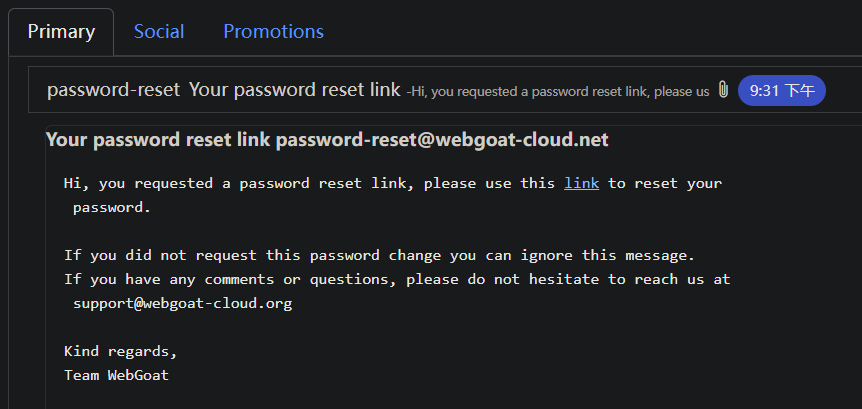Click the gray email preview snippet text
This screenshot has height=409, width=862.
coord(557,91)
